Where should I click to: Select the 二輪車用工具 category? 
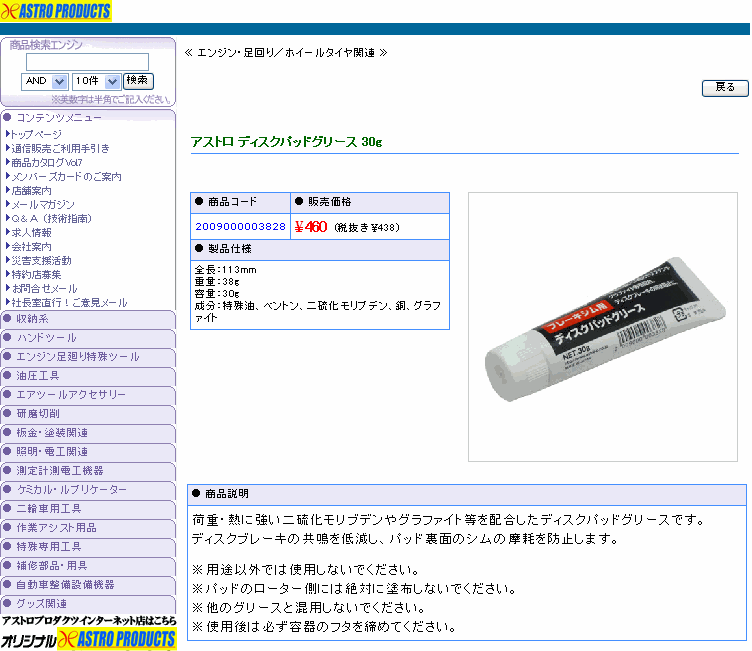tap(88, 509)
